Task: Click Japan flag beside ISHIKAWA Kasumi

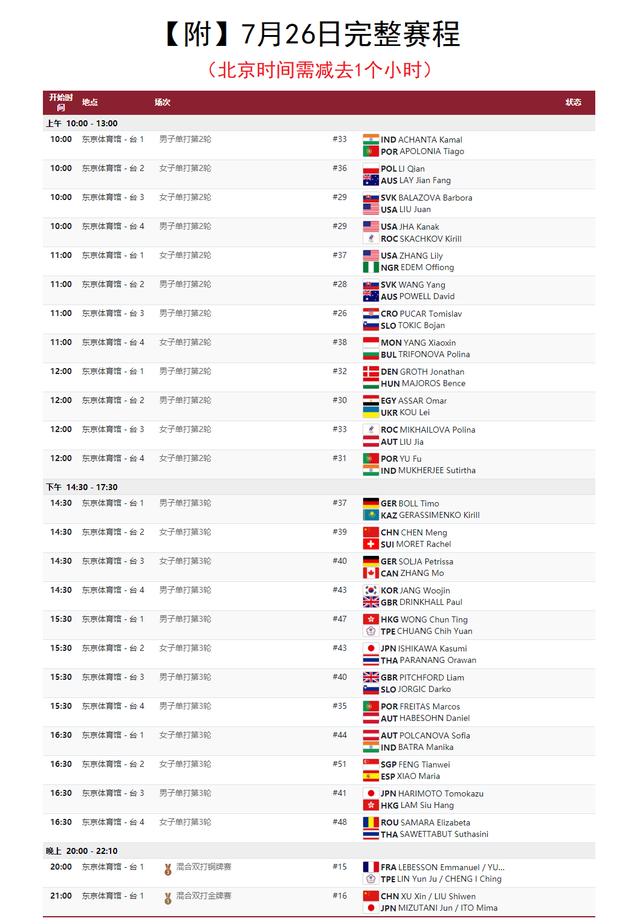Action: click(x=371, y=648)
